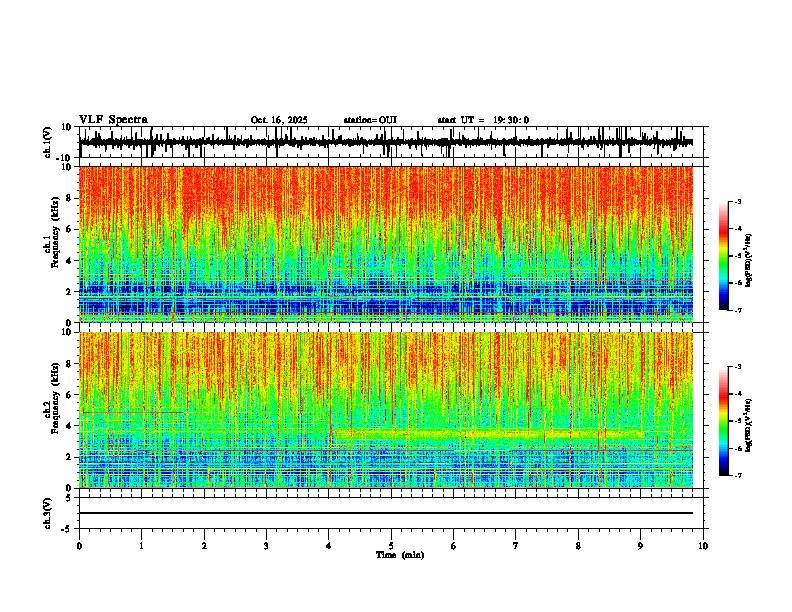
Task: Click inside the ch.1 spectrogram panel
Action: point(386,244)
